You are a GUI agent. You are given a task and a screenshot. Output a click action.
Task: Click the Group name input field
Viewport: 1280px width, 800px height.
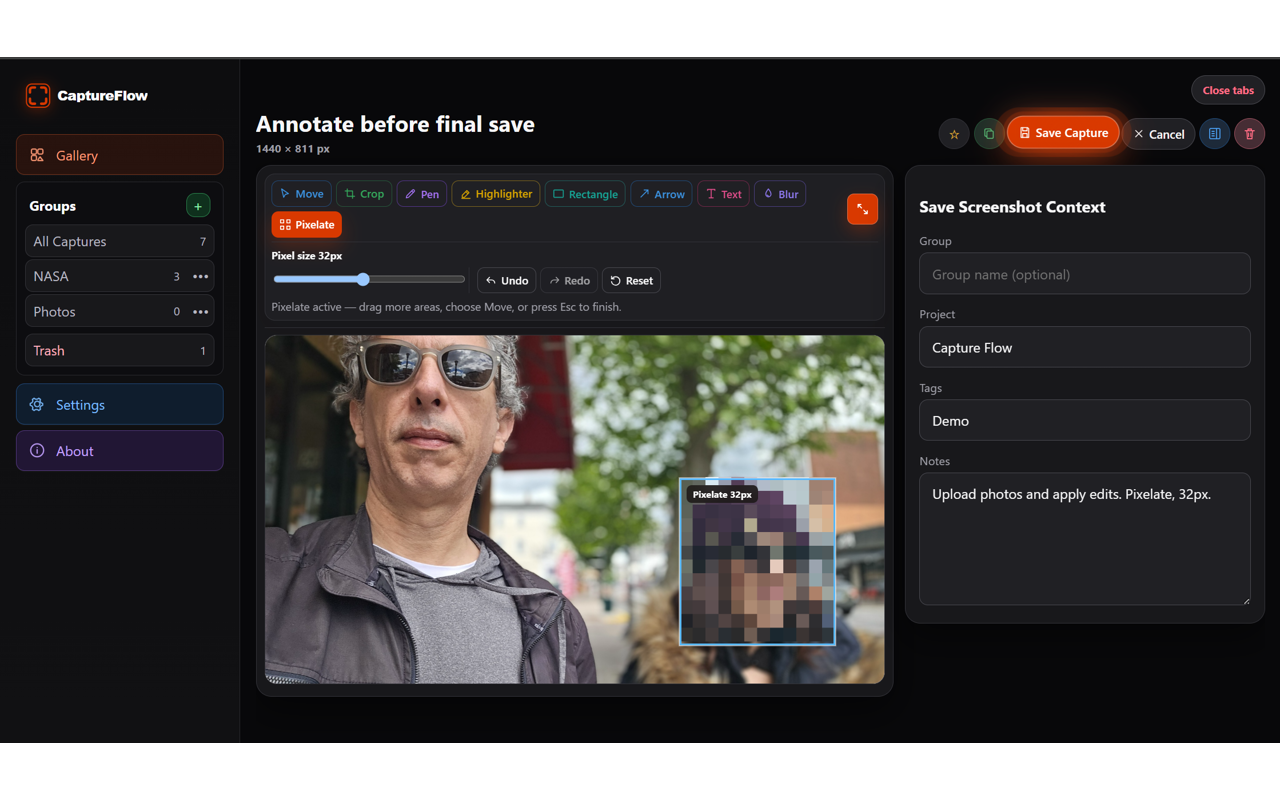tap(1085, 274)
